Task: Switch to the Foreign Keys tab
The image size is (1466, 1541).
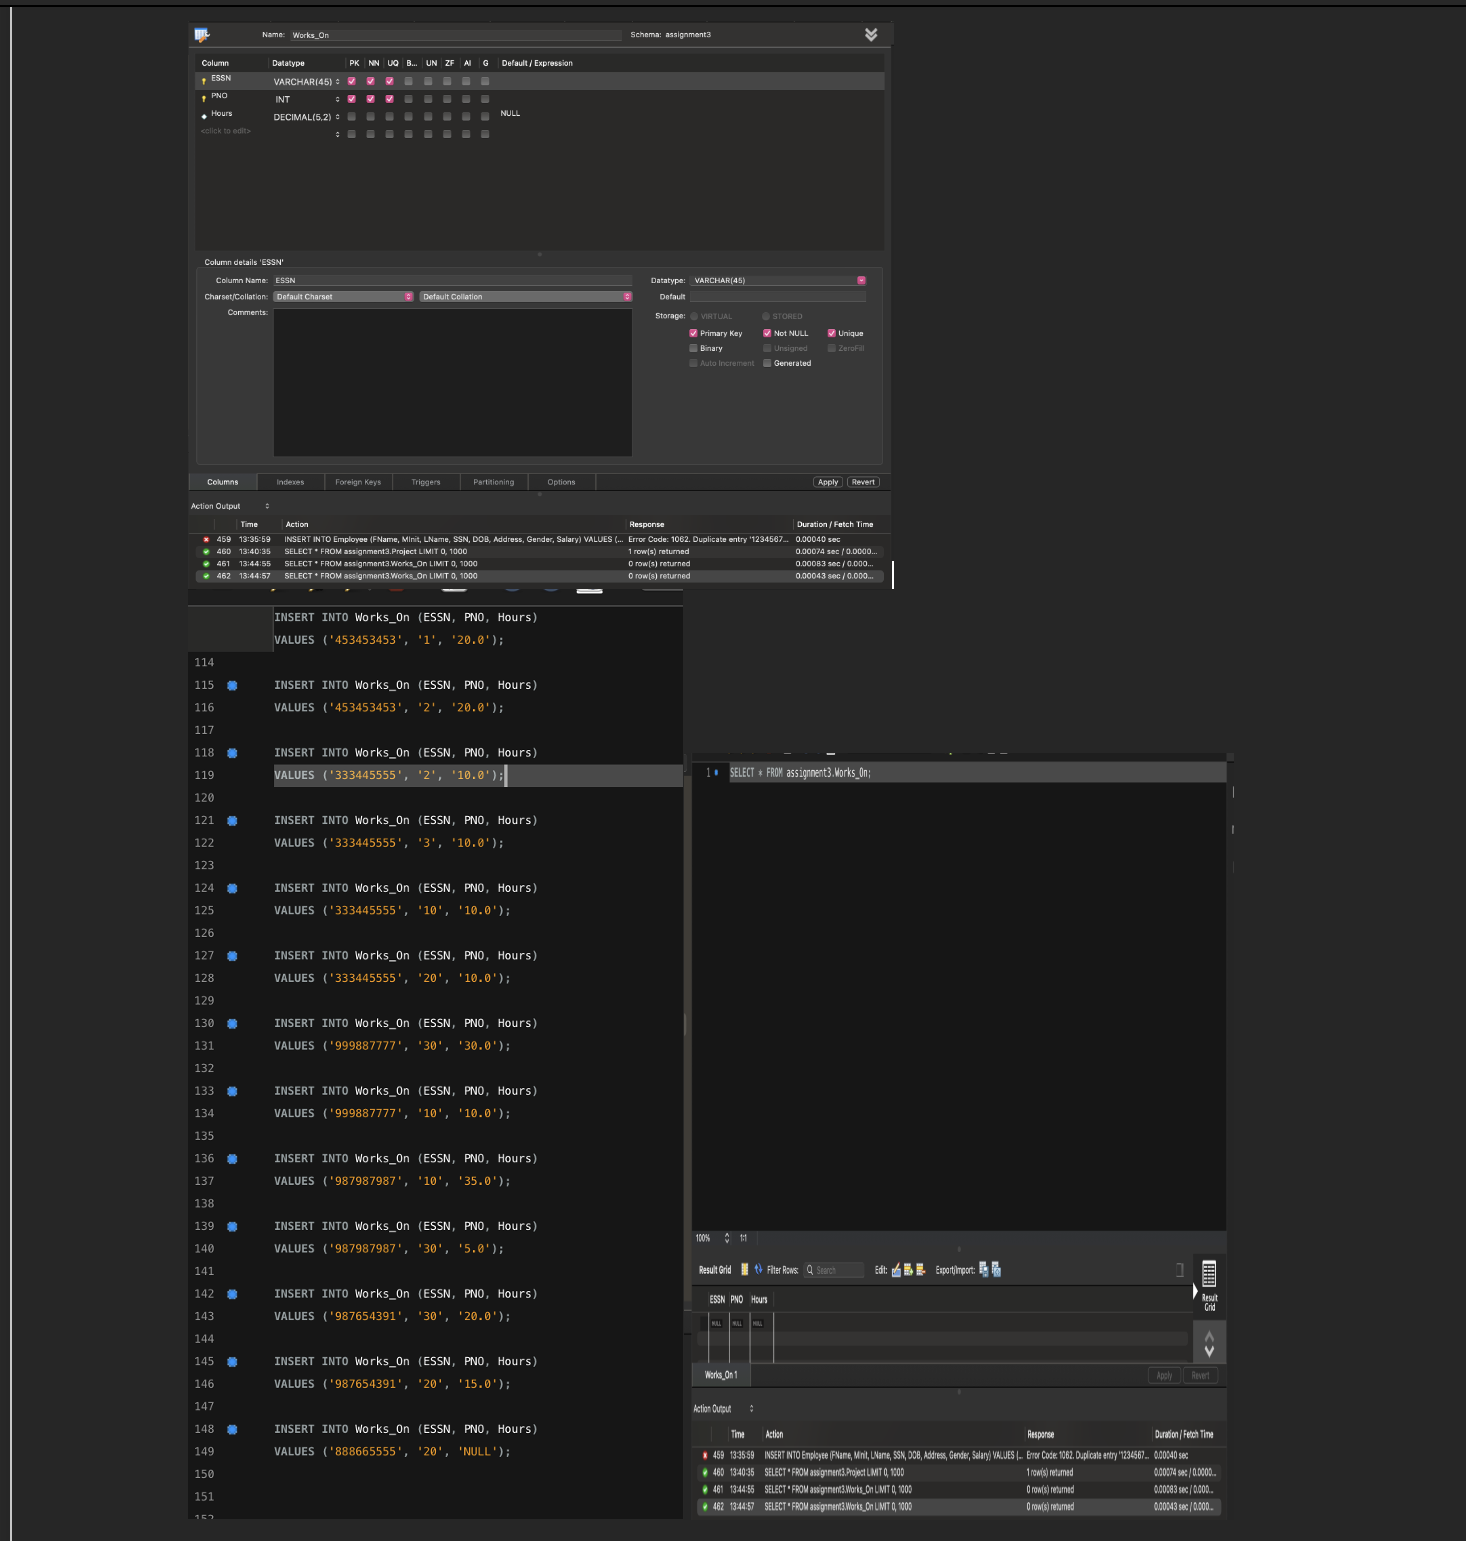Action: (358, 482)
